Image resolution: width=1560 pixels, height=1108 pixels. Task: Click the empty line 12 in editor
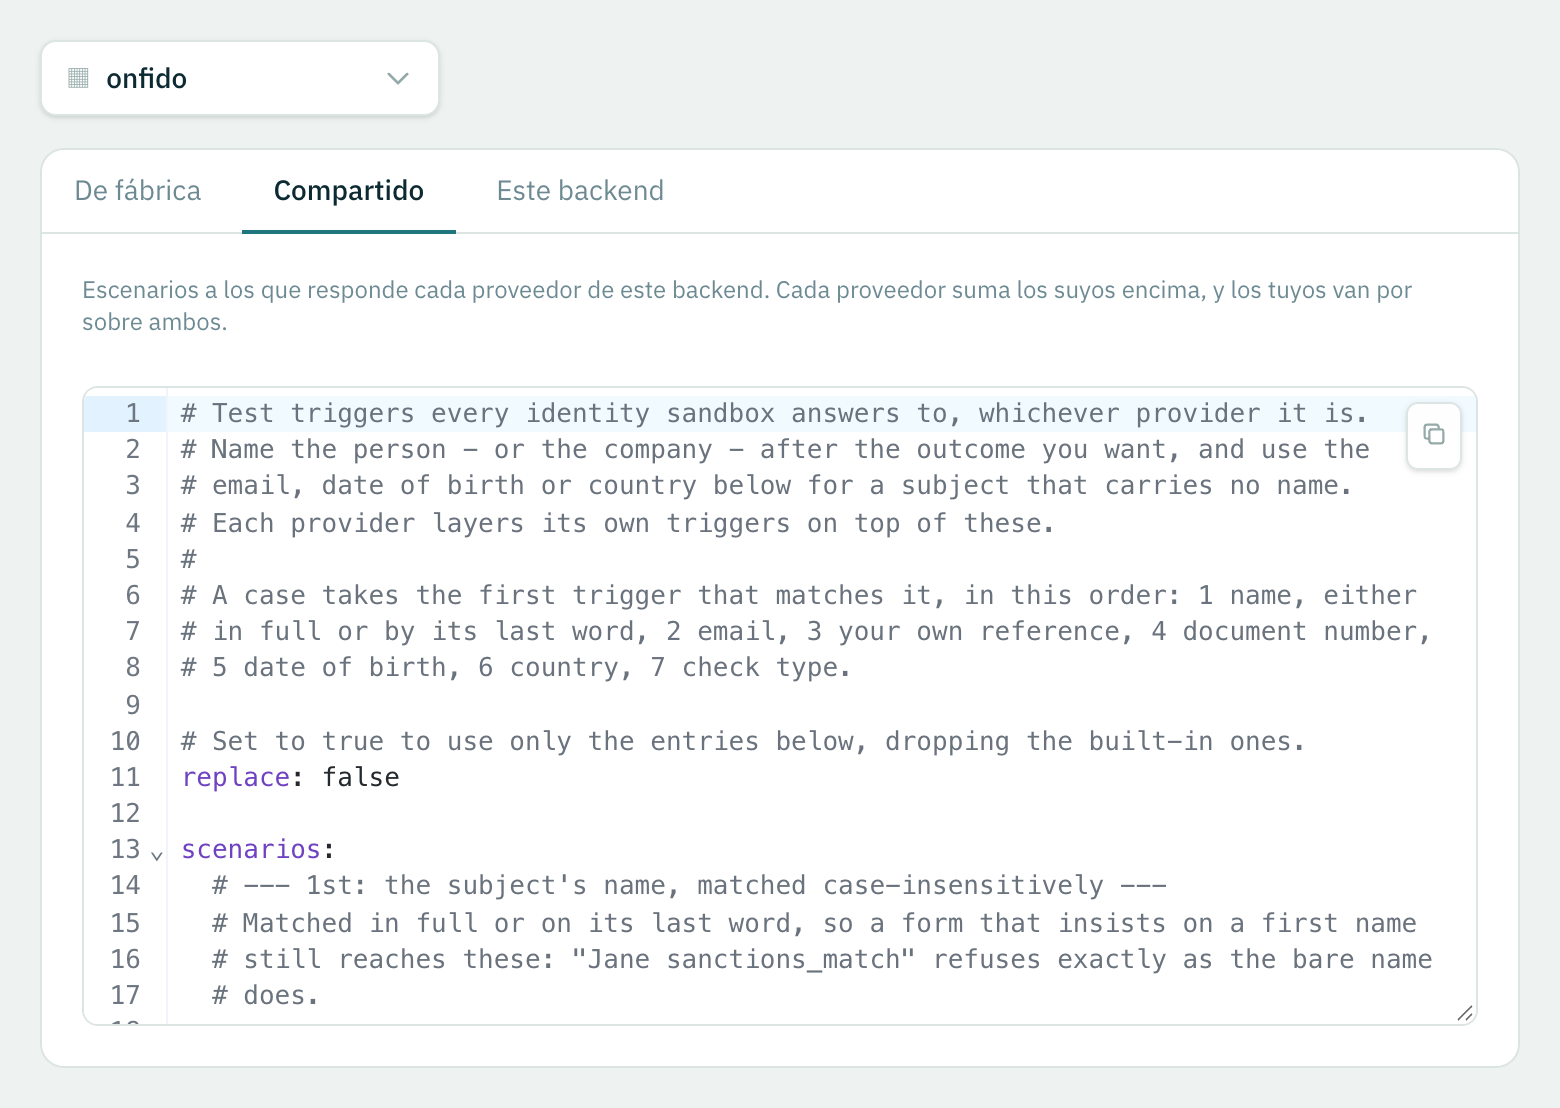[x=820, y=813]
